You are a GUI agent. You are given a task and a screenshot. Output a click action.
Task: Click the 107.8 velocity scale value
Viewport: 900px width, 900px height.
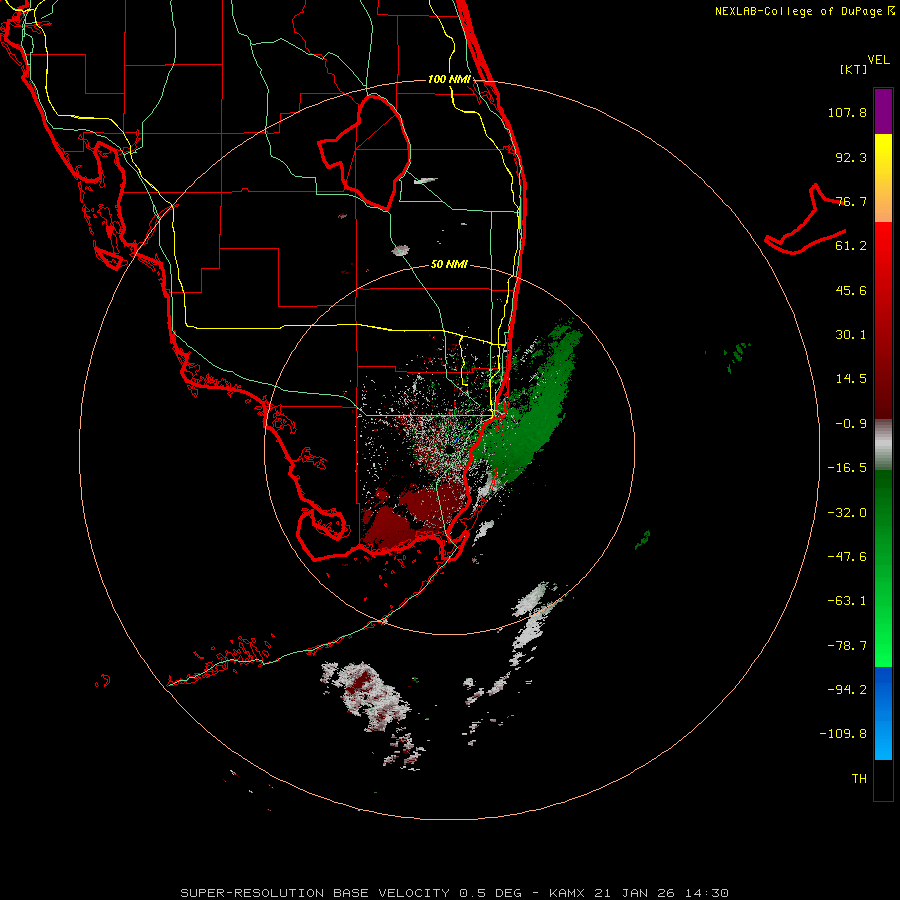[847, 112]
